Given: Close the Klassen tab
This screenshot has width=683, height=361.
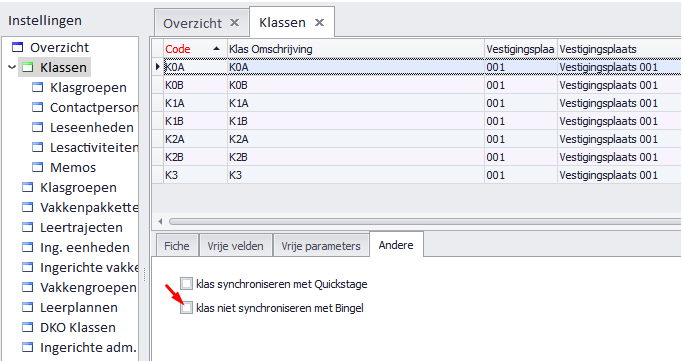Looking at the screenshot, I should 319,23.
